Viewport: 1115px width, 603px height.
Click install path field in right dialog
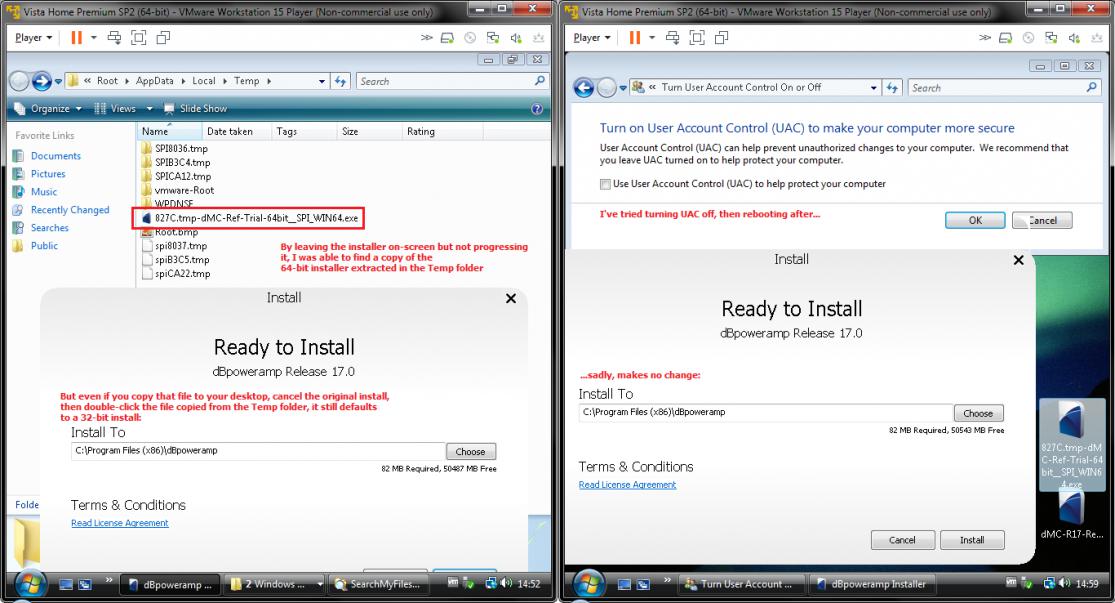(766, 412)
